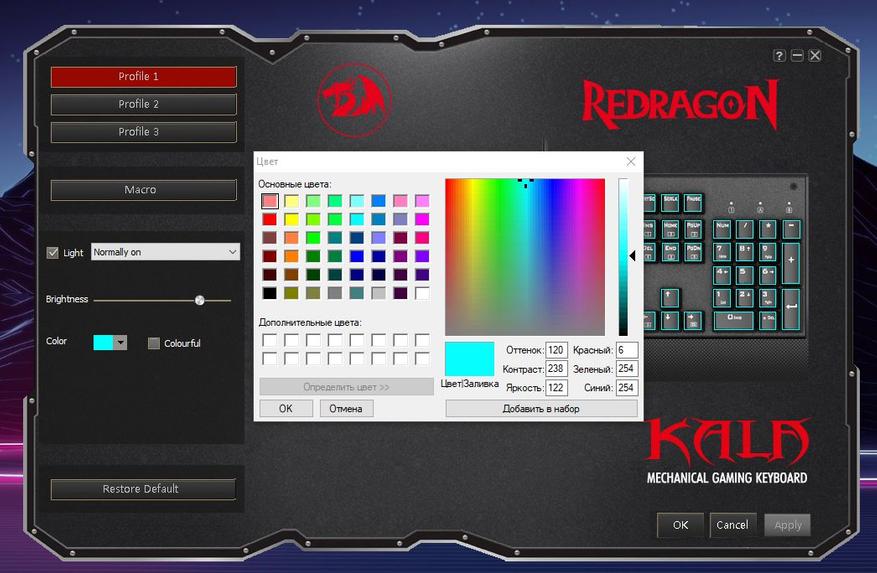
Task: Select the white basic color swatch
Action: tap(422, 293)
